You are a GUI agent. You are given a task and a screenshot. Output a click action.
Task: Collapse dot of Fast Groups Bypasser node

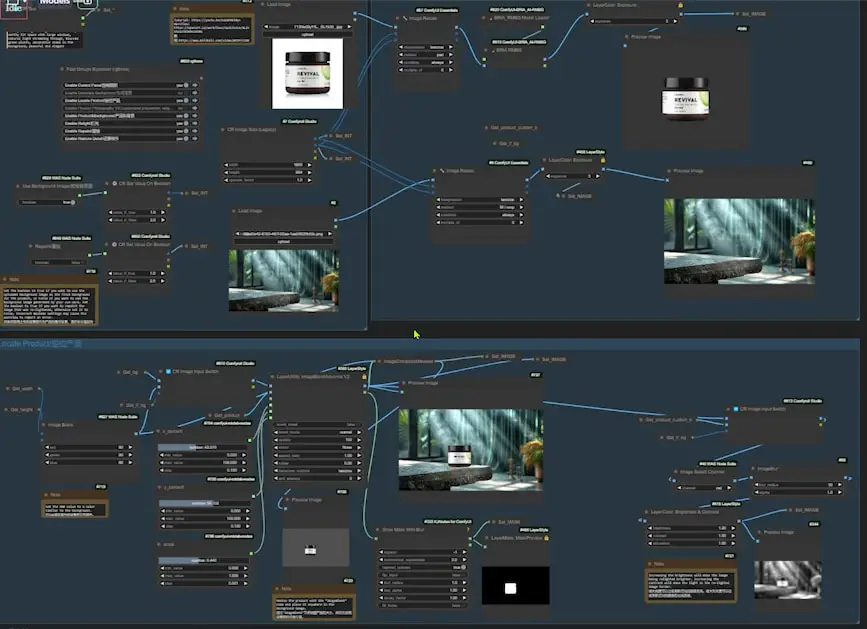[x=61, y=69]
